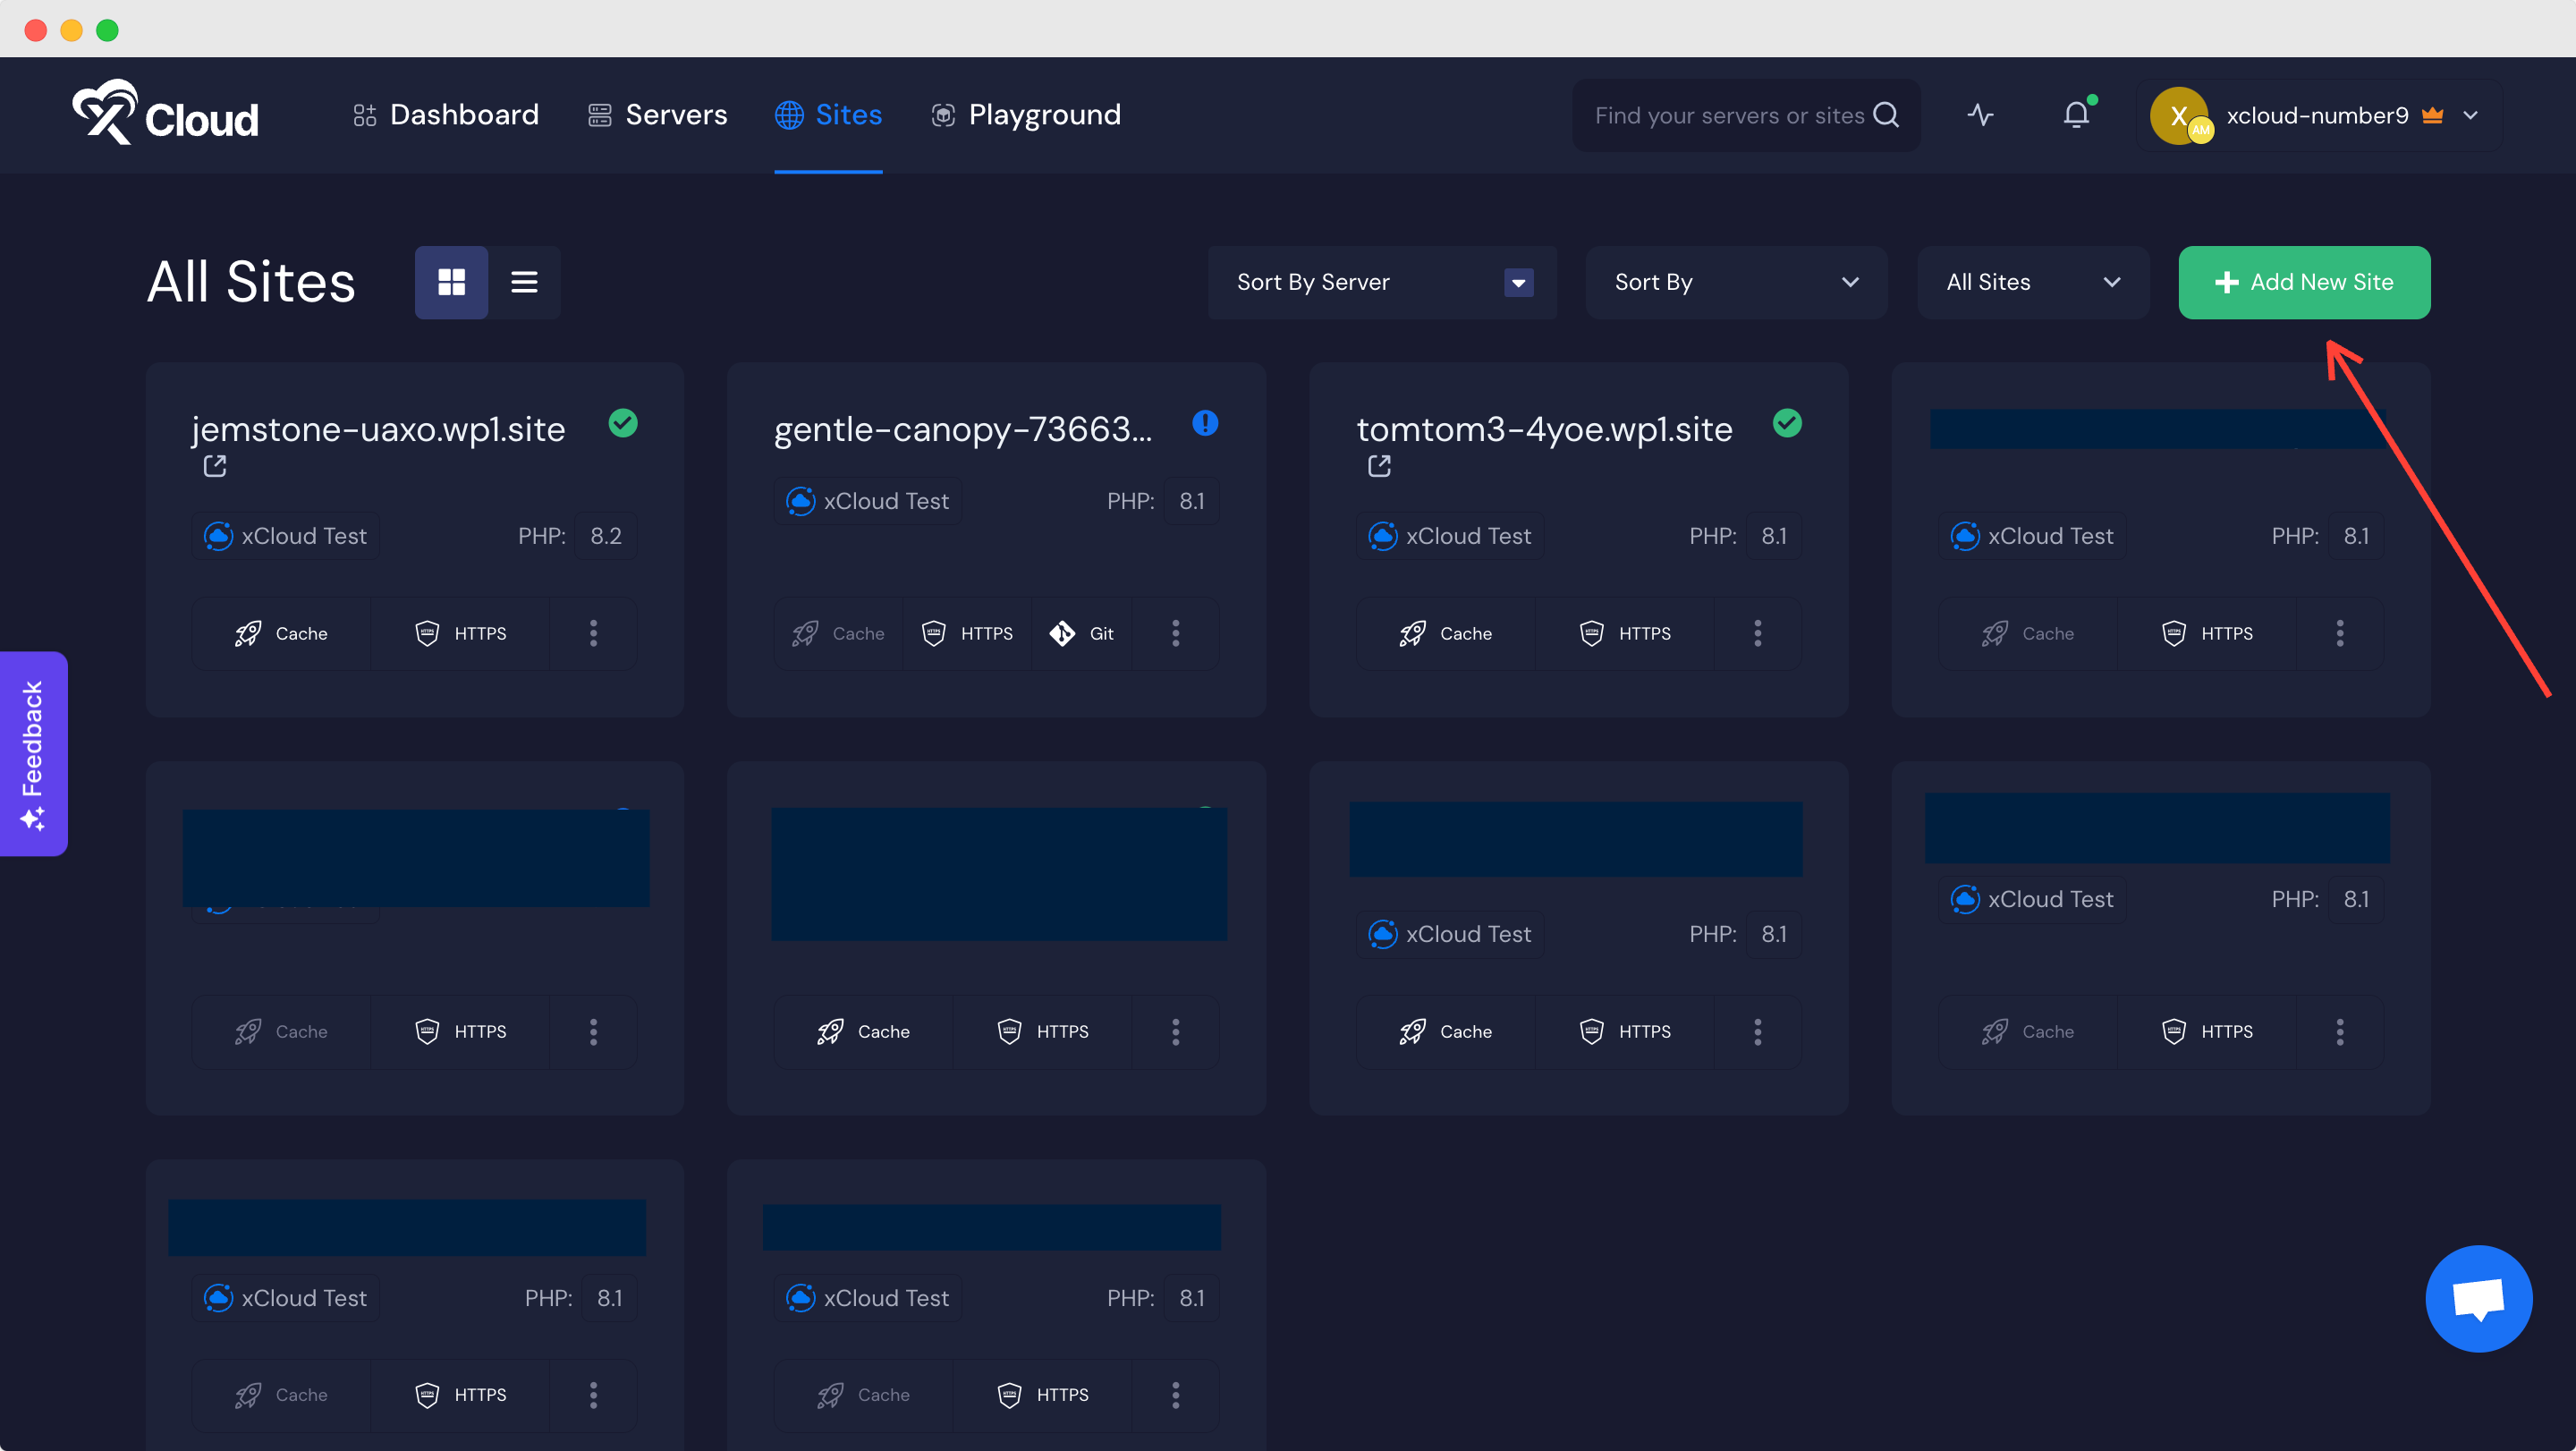Switch sites to list view
2576x1451 pixels.
(524, 281)
